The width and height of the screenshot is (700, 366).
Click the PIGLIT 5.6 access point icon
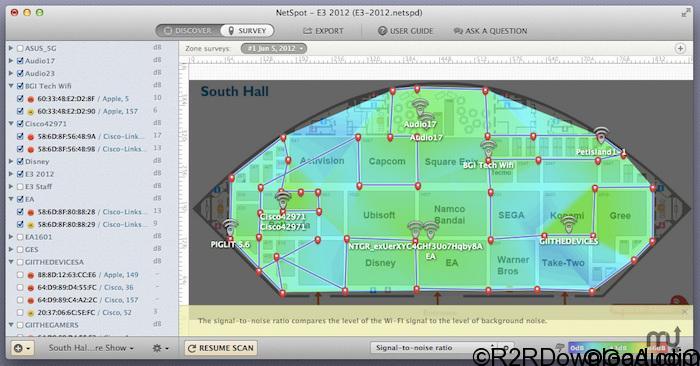click(230, 228)
